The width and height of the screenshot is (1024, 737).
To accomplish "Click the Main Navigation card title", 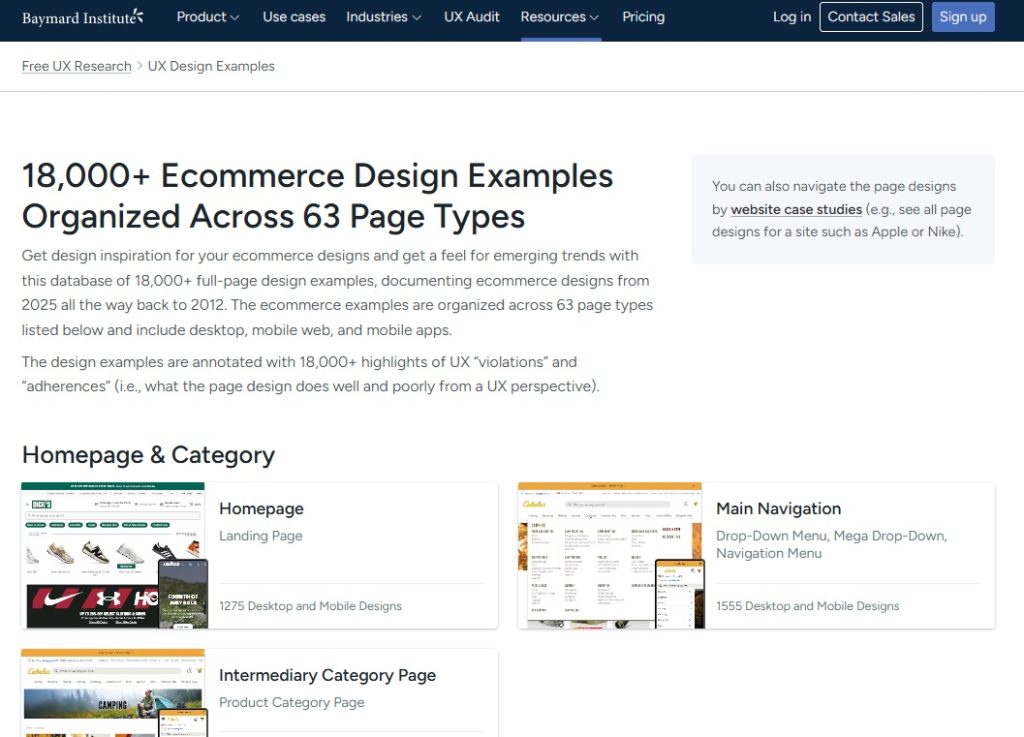I will (778, 509).
